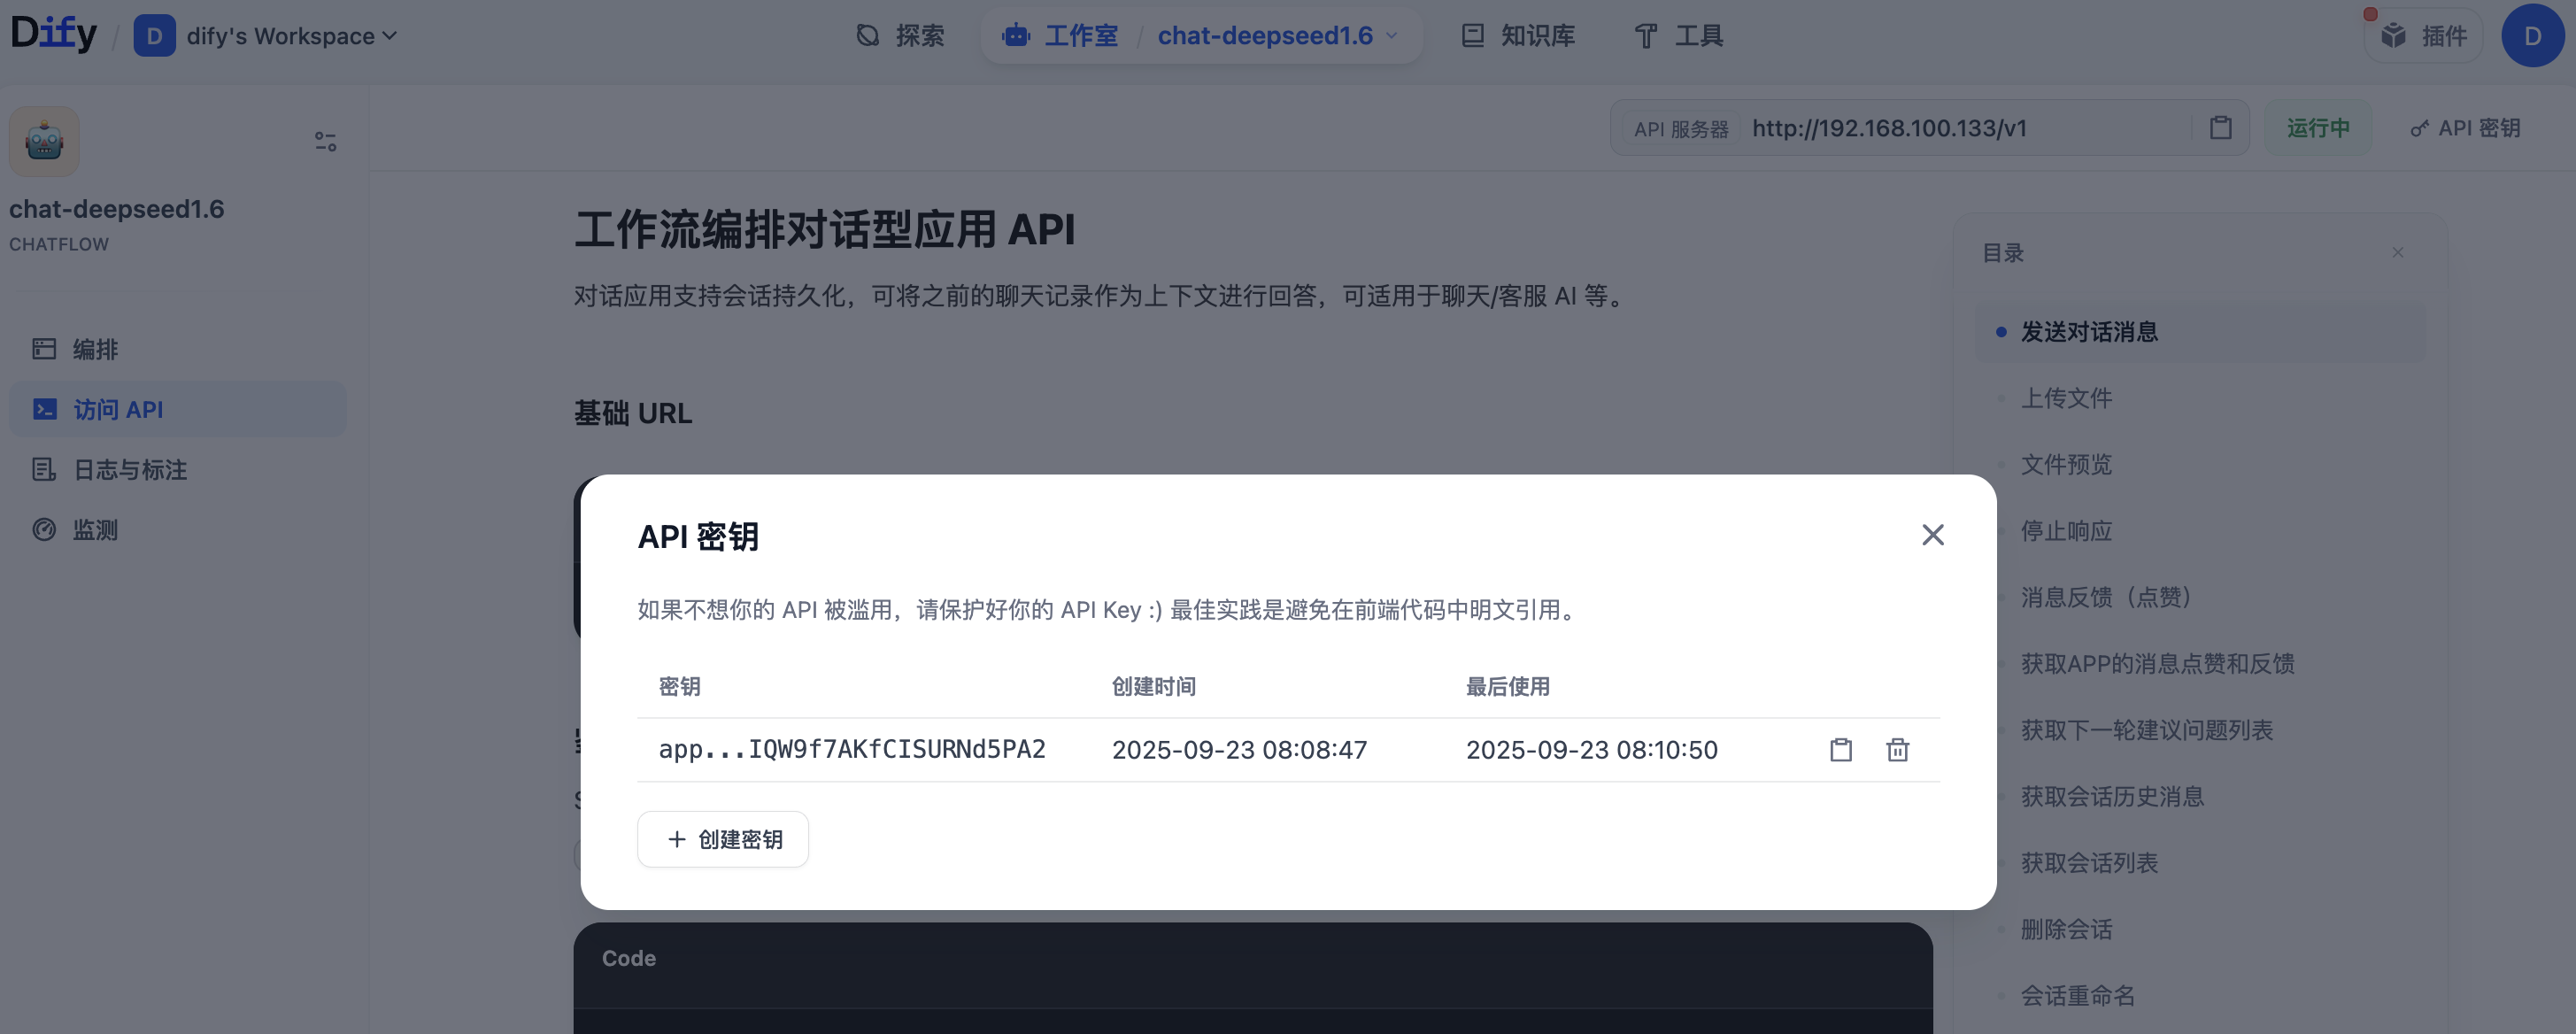The image size is (2576, 1034).
Task: Toggle the 运行中 status indicator
Action: point(2317,128)
